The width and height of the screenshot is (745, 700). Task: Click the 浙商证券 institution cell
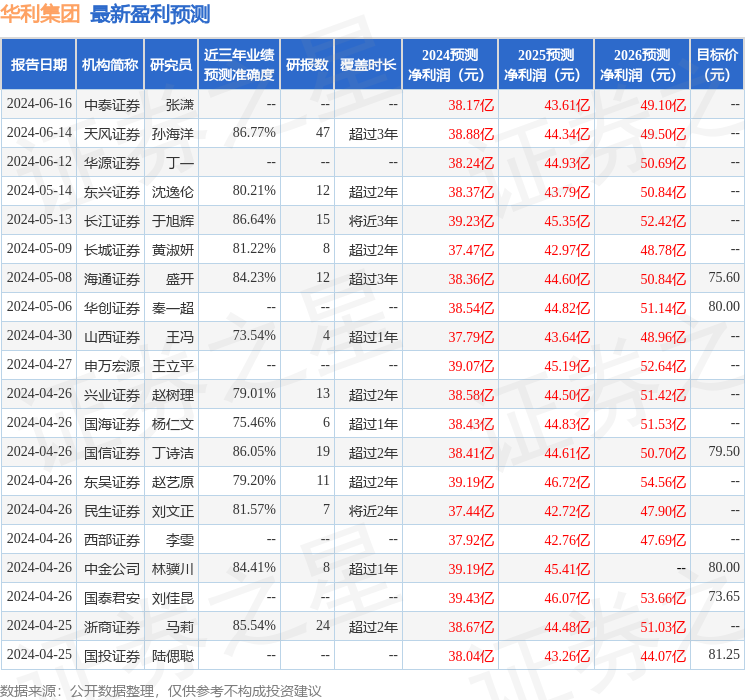tap(112, 627)
